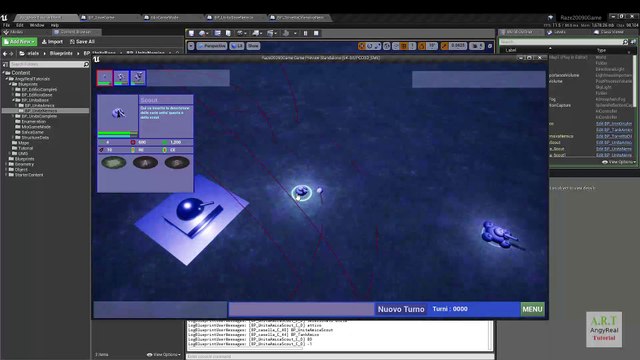Screen dimensions: 640x360
Task: Toggle the sources panel icon left of search
Action: pos(5,64)
